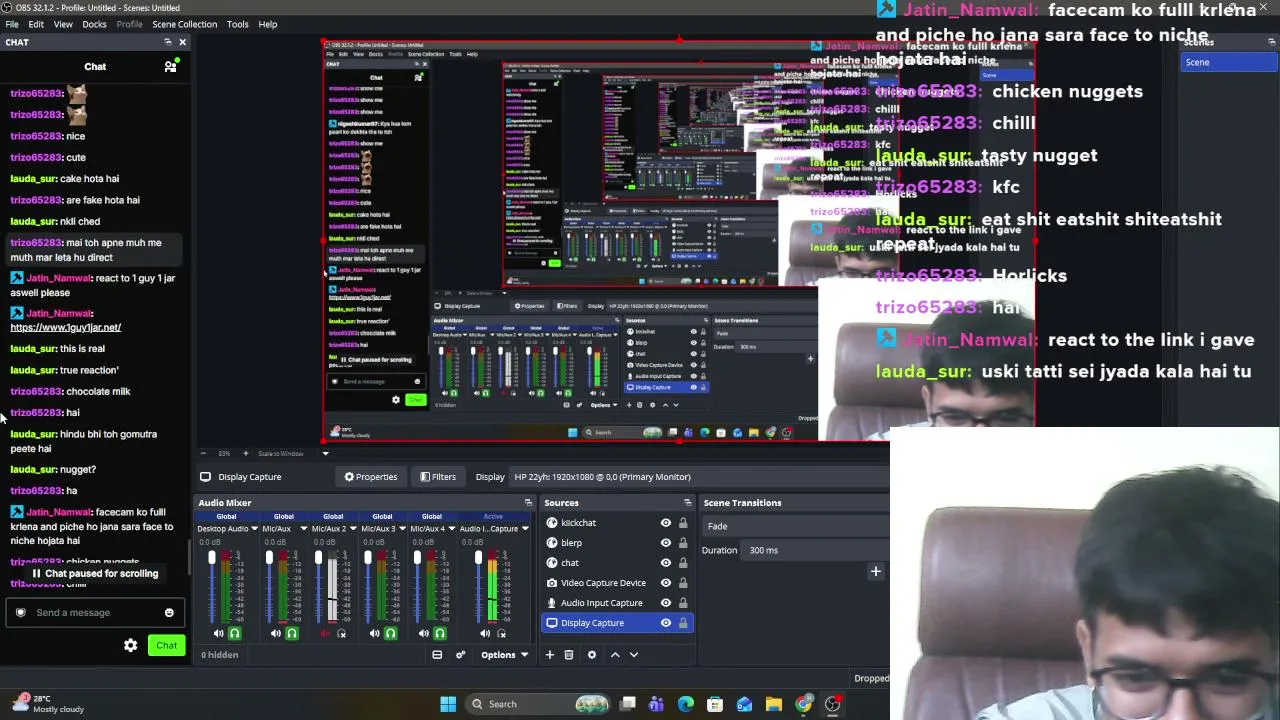
Task: Open the Edit menu
Action: tap(36, 24)
